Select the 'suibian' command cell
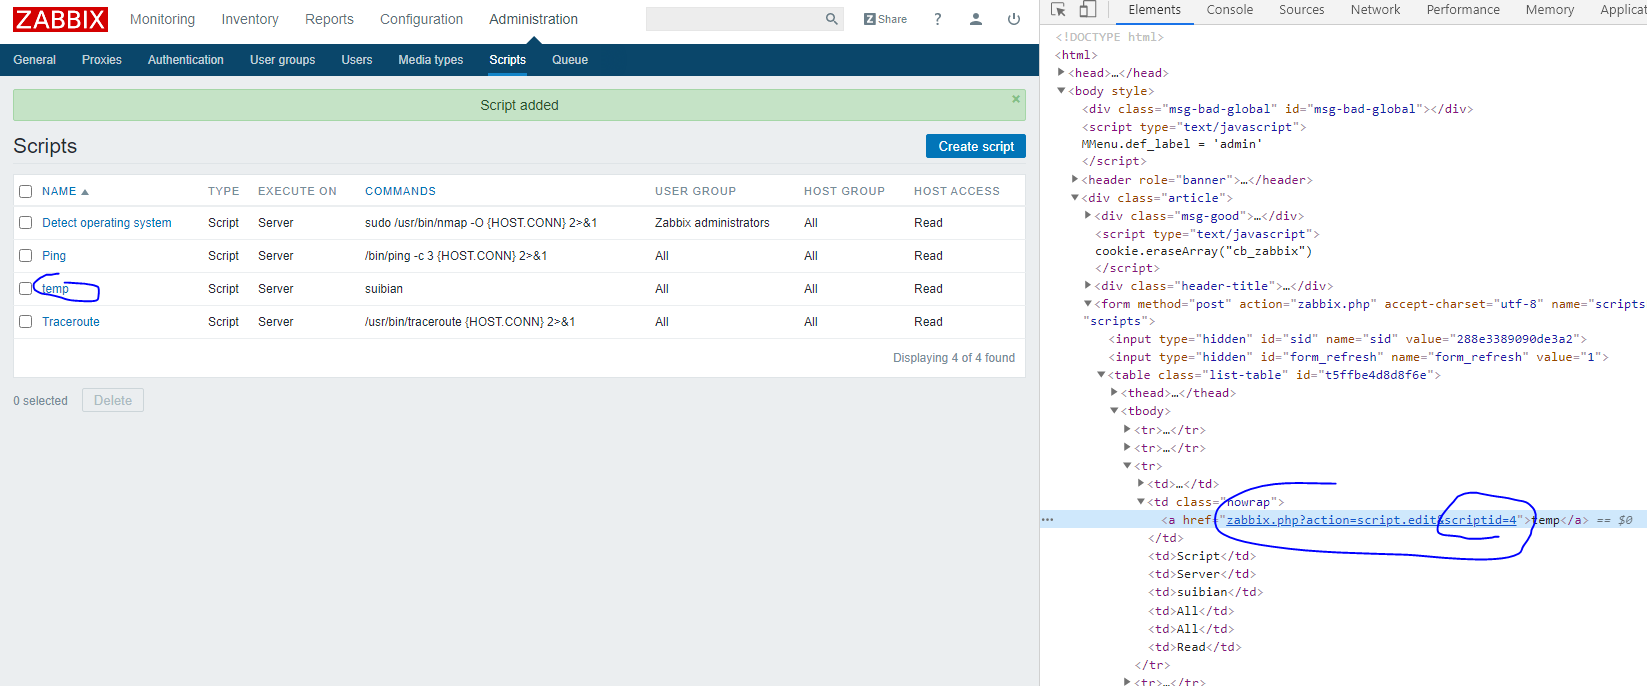 pyautogui.click(x=384, y=289)
